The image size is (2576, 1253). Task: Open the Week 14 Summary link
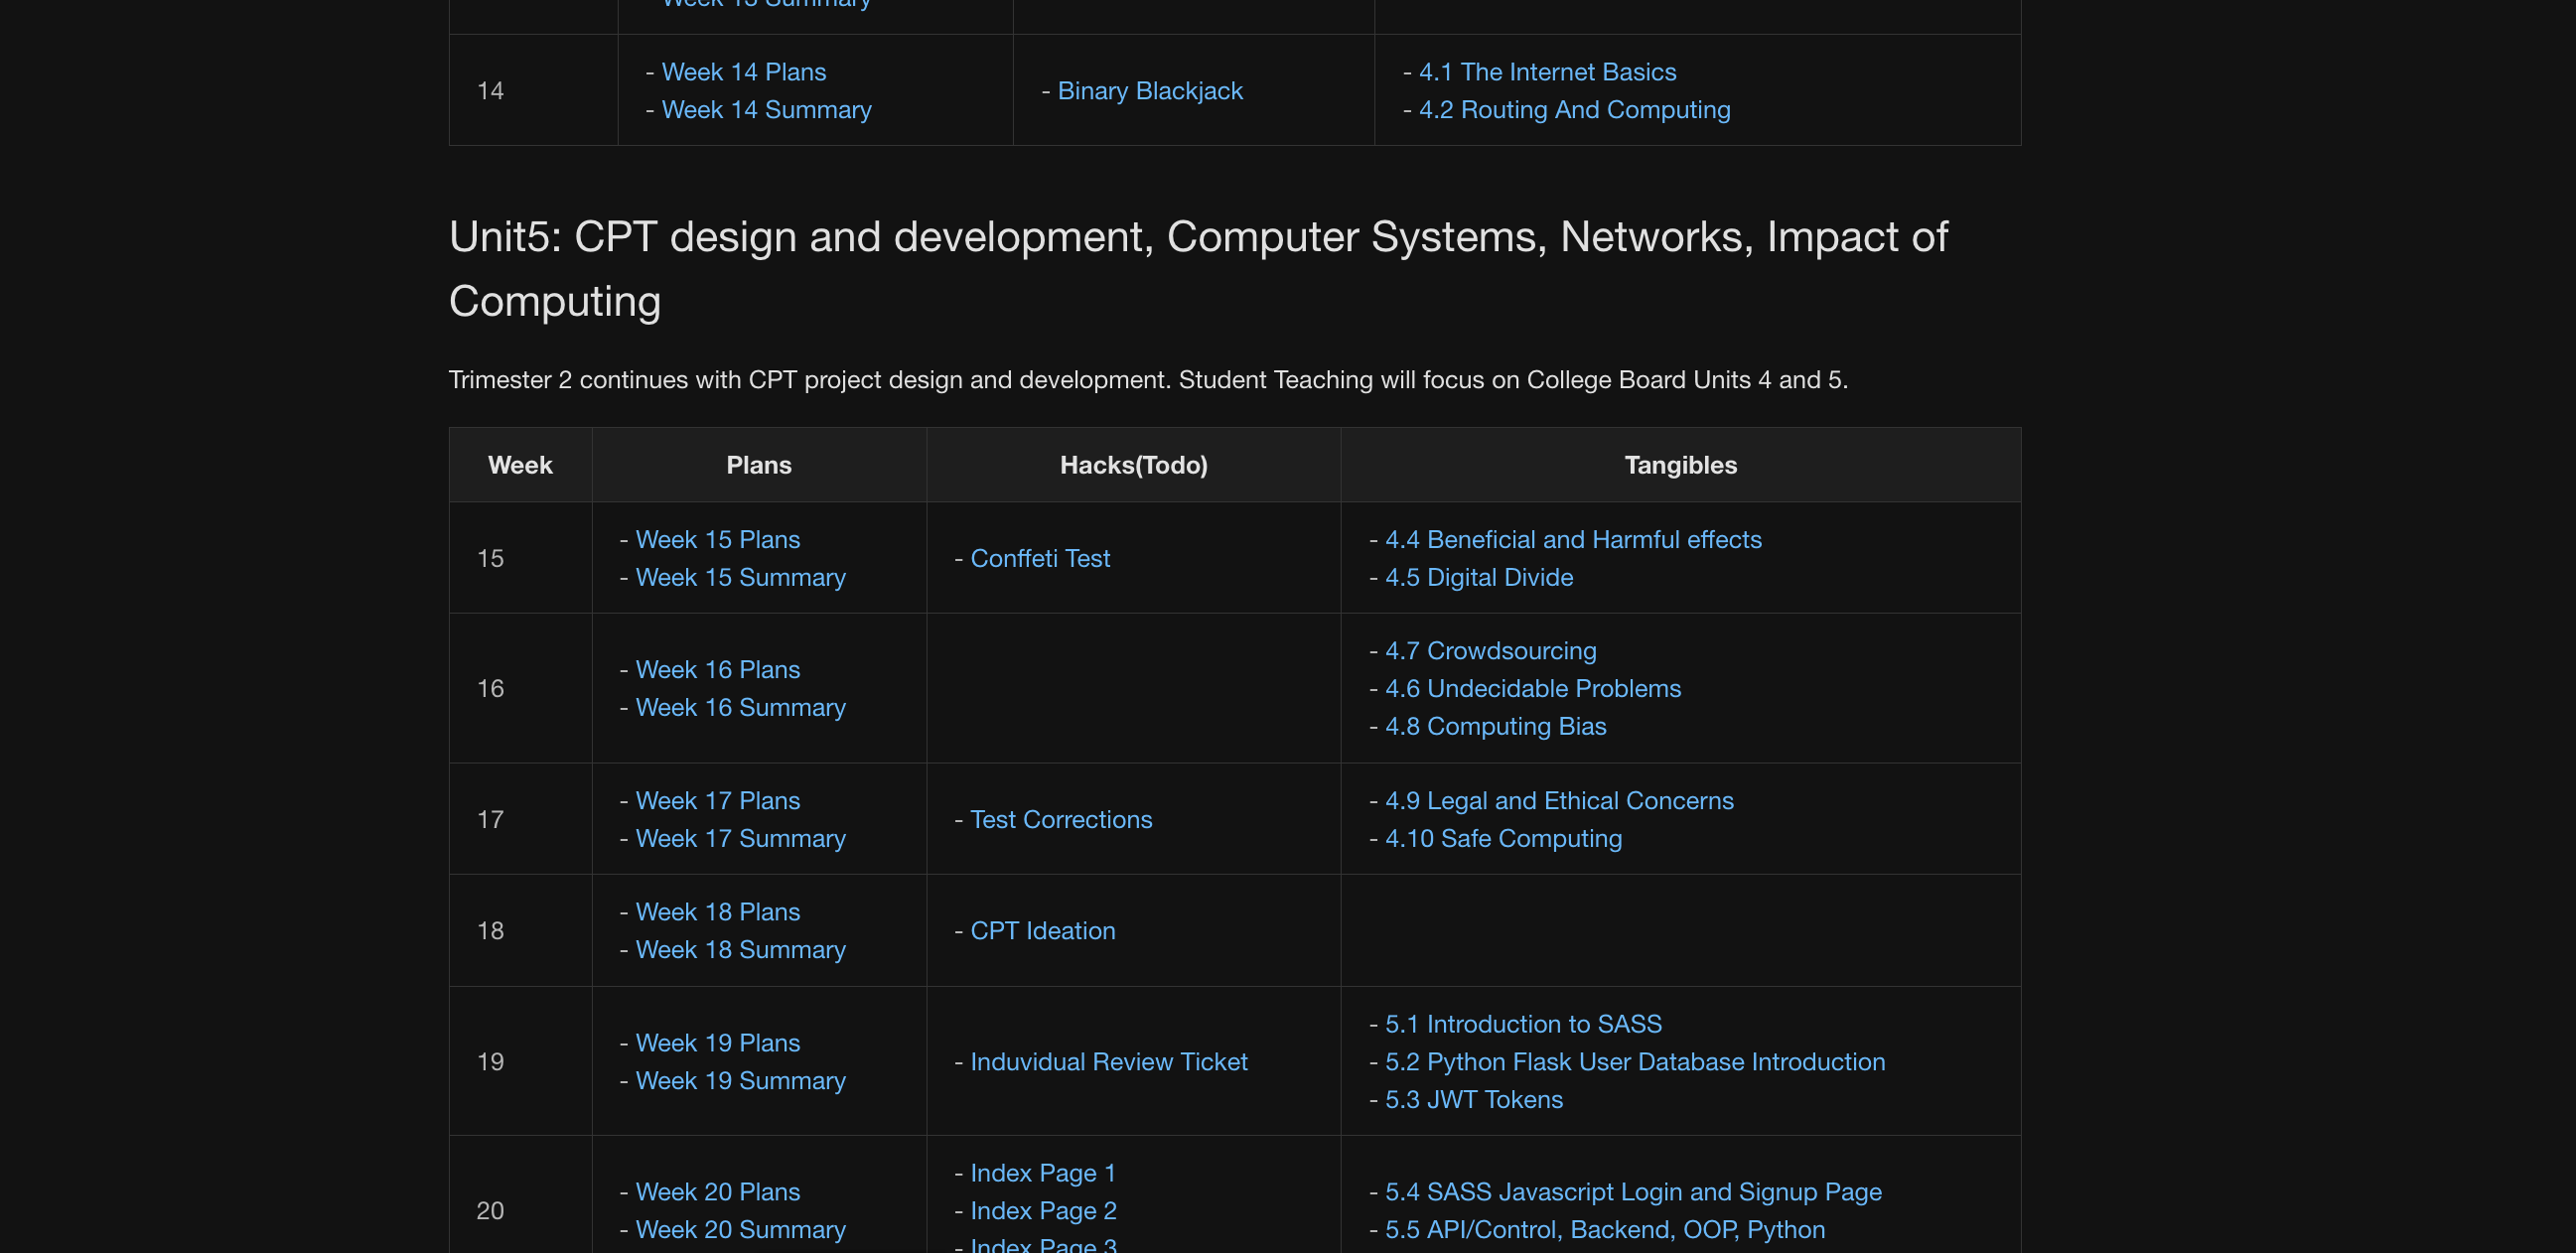click(x=766, y=110)
